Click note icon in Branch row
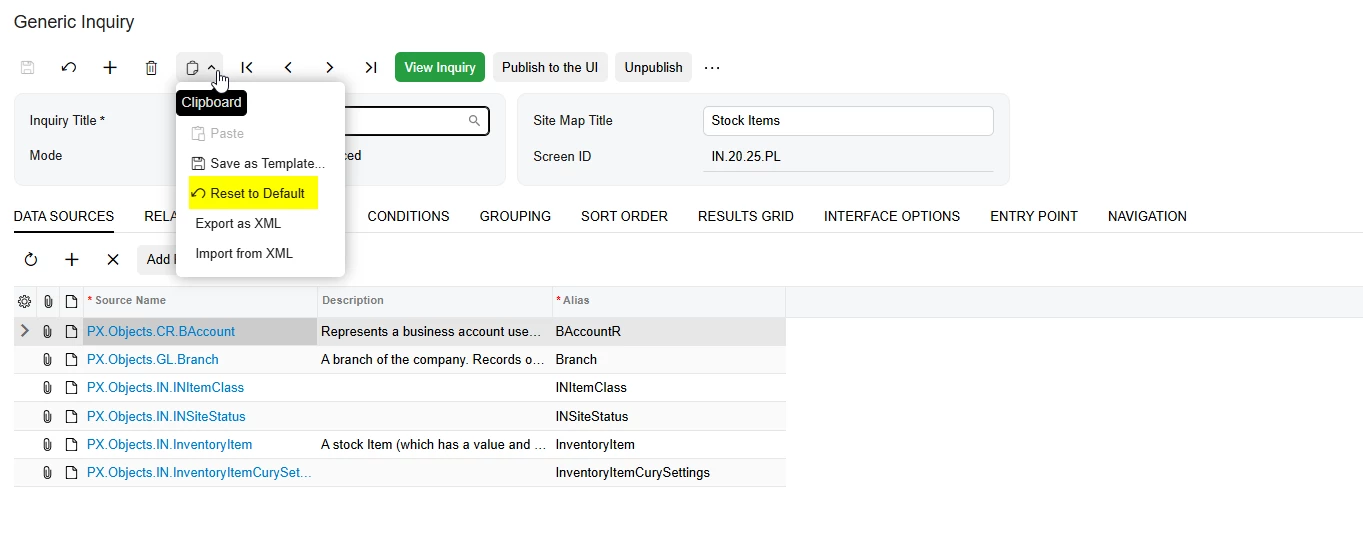 pos(71,359)
